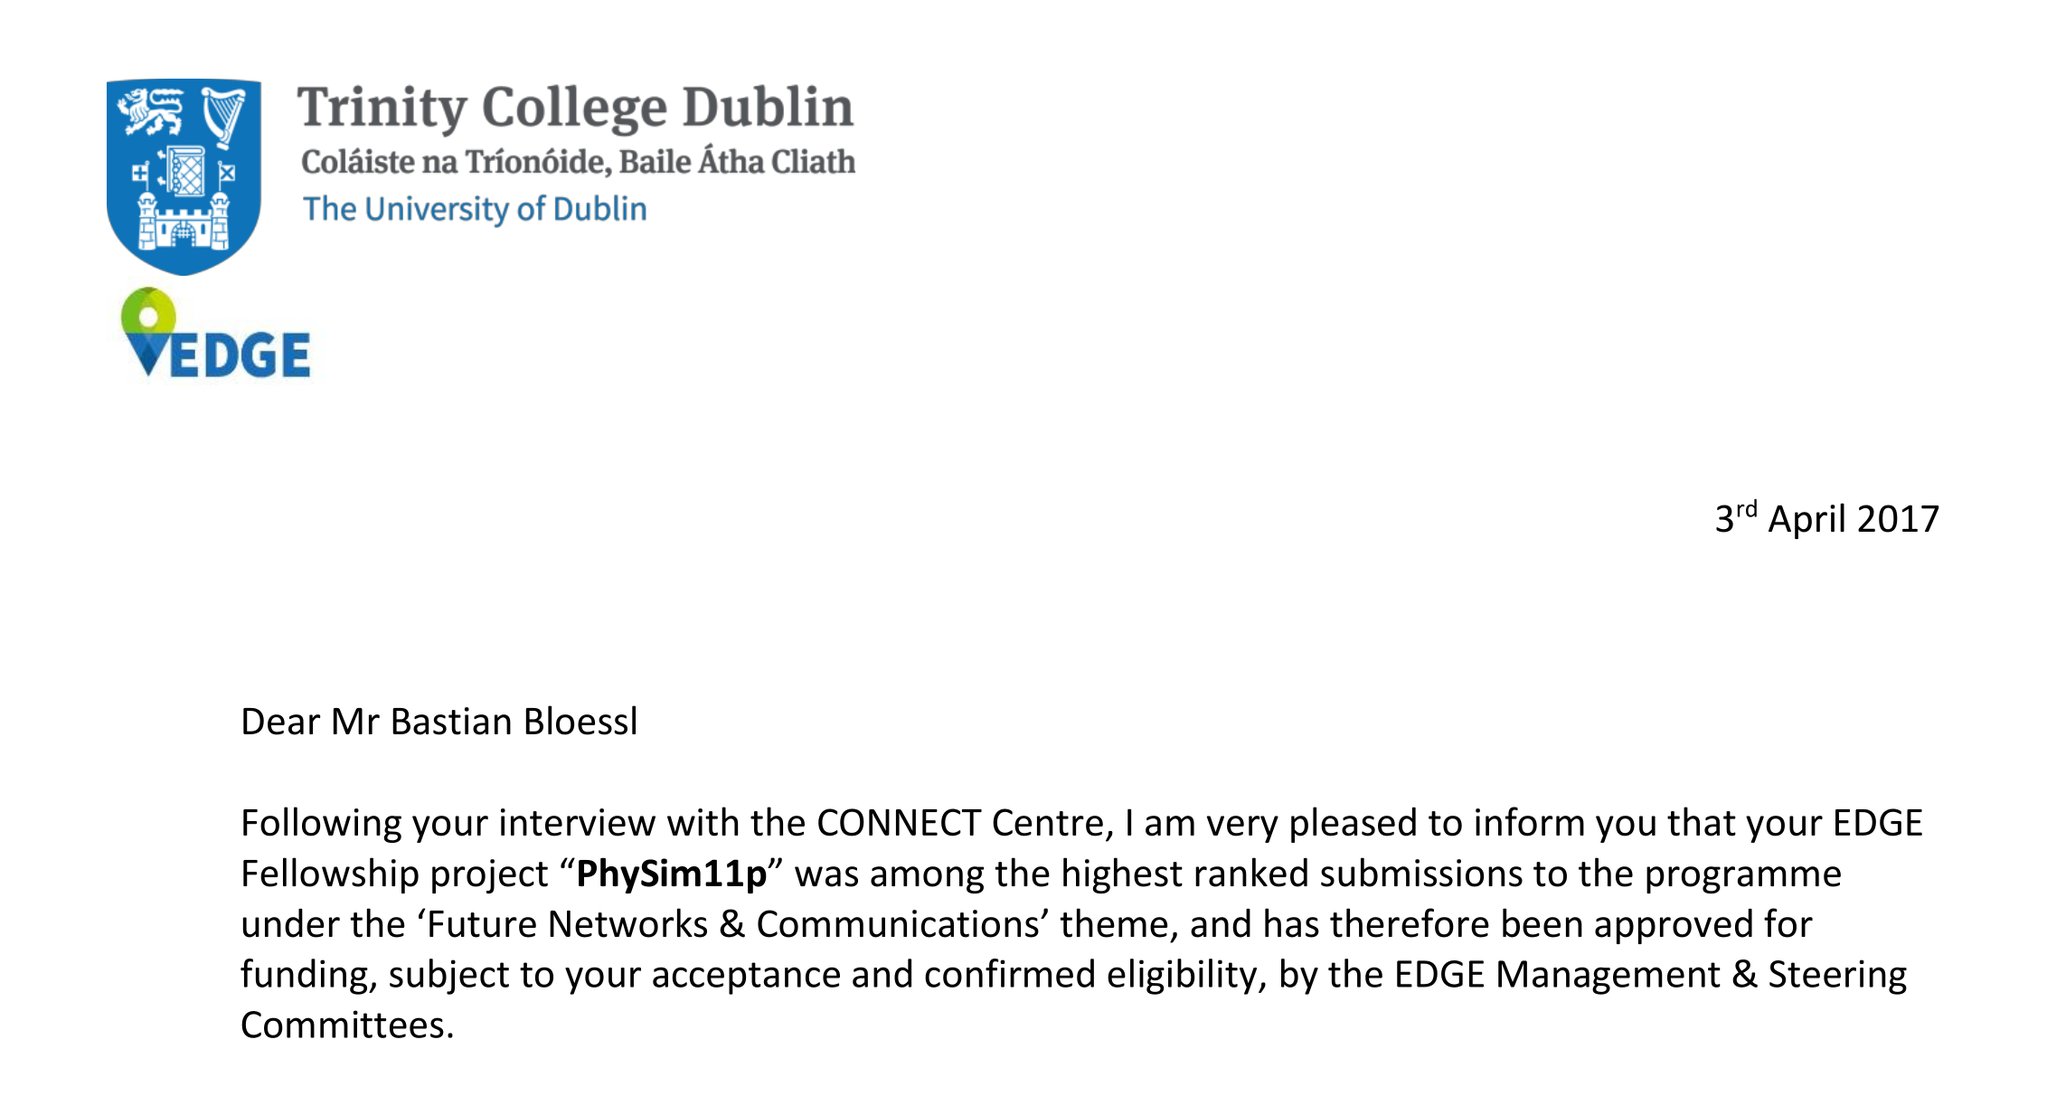Click the Irish "Coláiste na Tríonóide" subtitle
Screen dimensions: 2047x1115
tap(578, 162)
